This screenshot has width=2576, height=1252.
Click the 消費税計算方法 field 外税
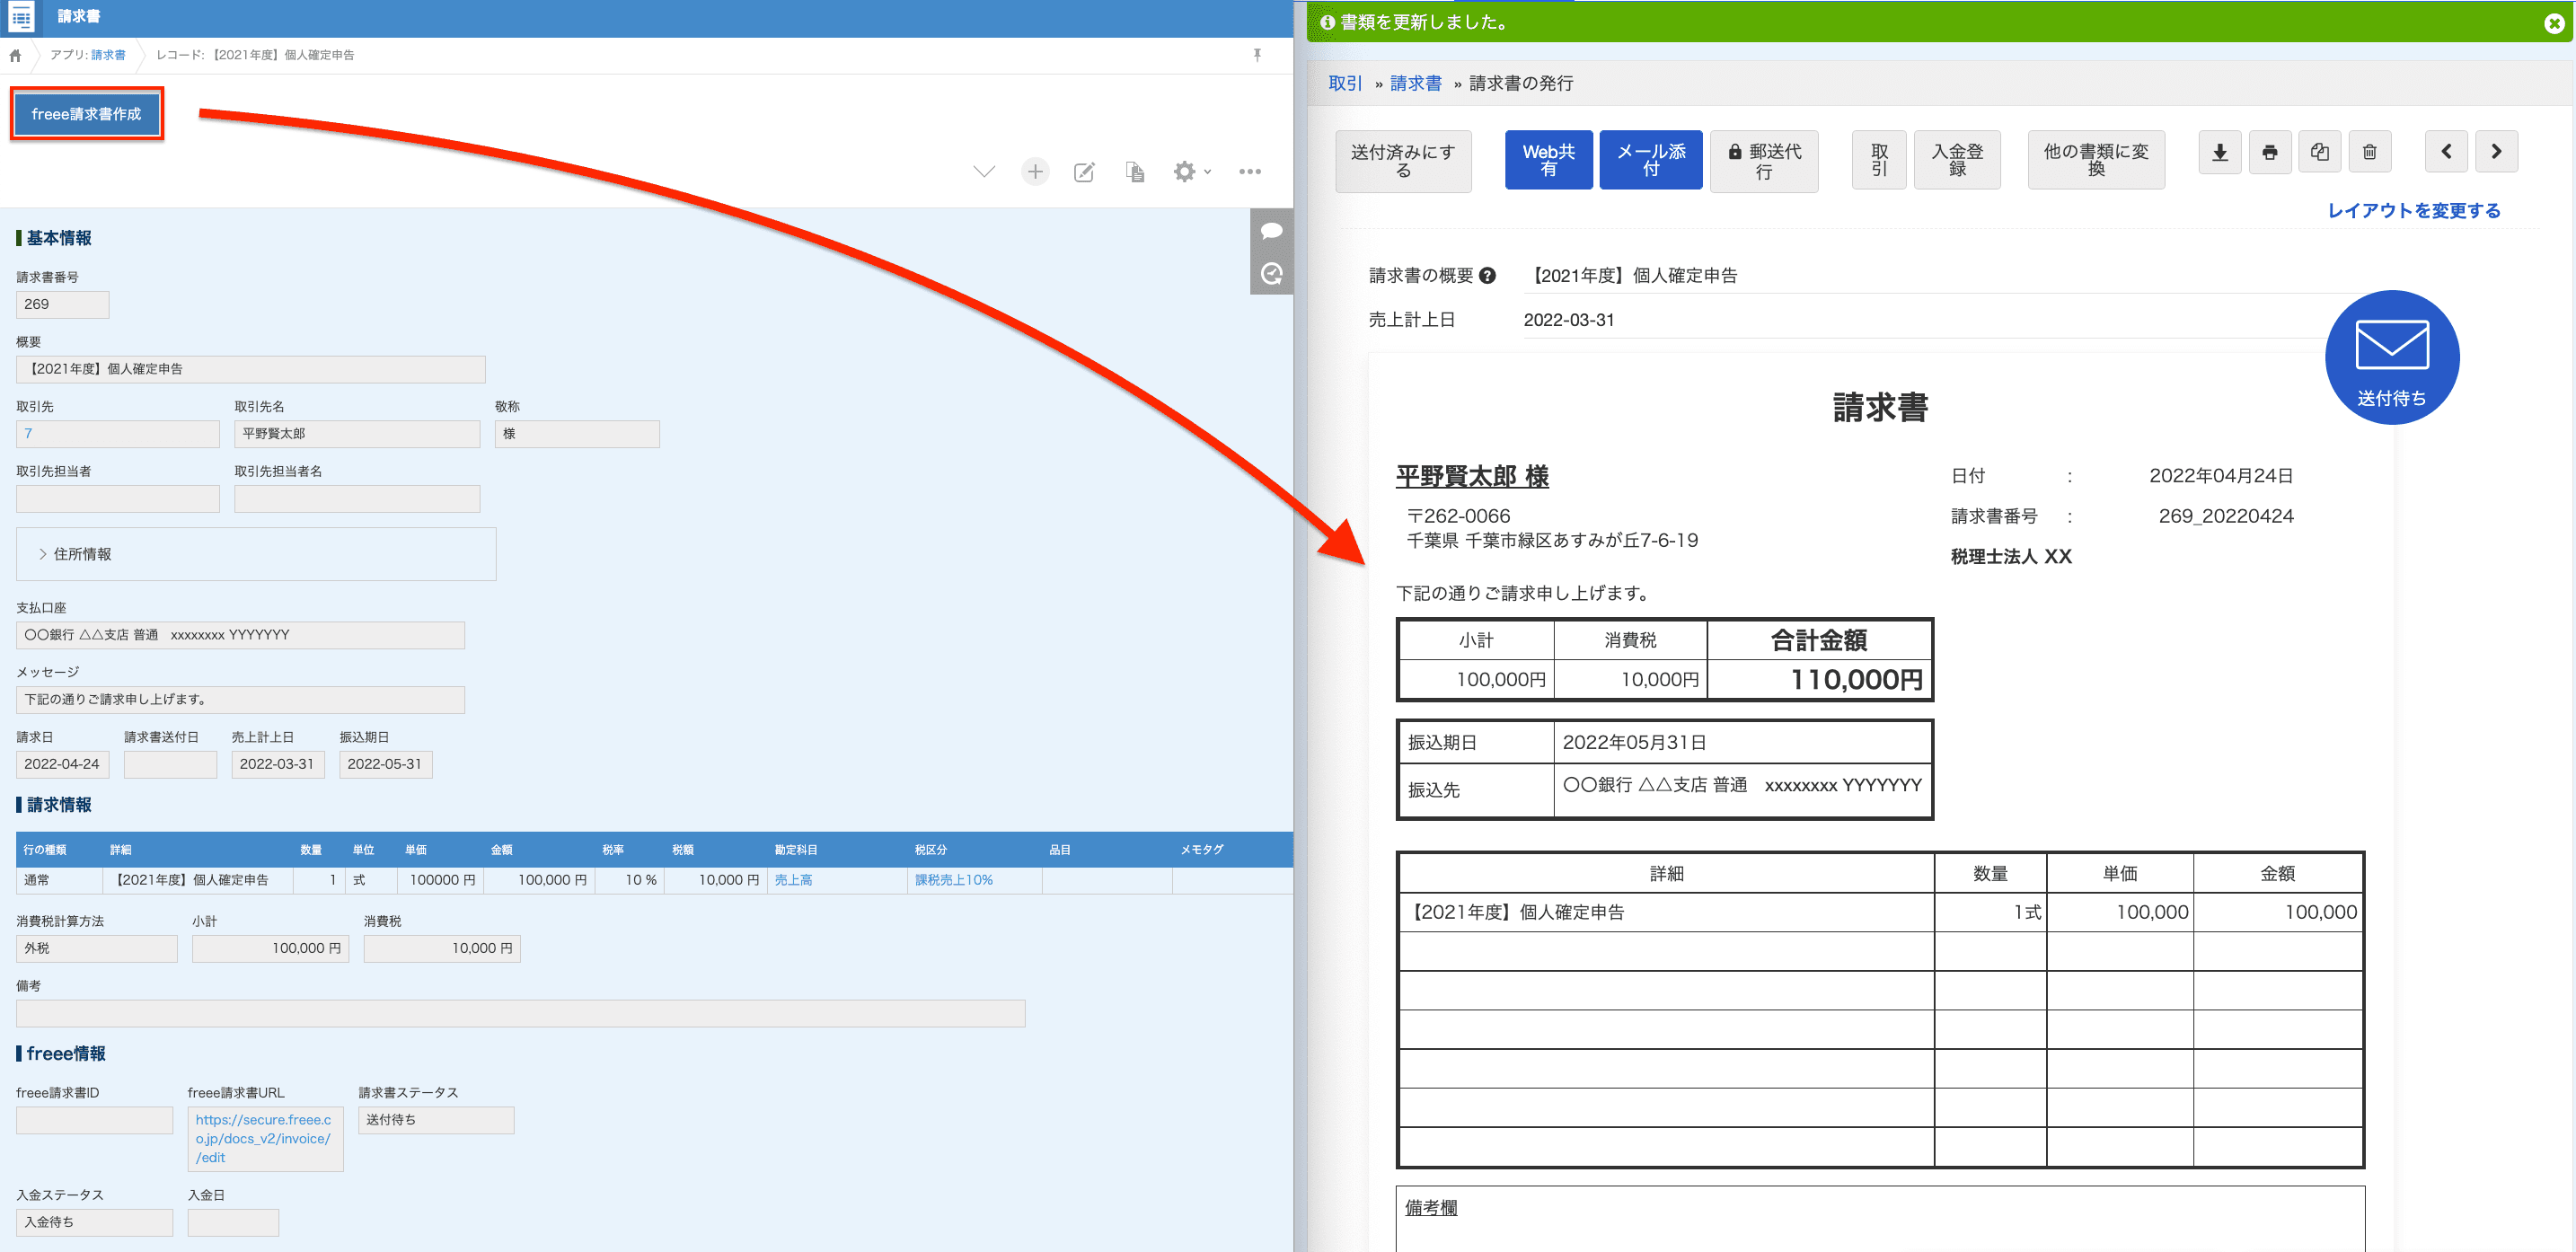click(x=97, y=949)
